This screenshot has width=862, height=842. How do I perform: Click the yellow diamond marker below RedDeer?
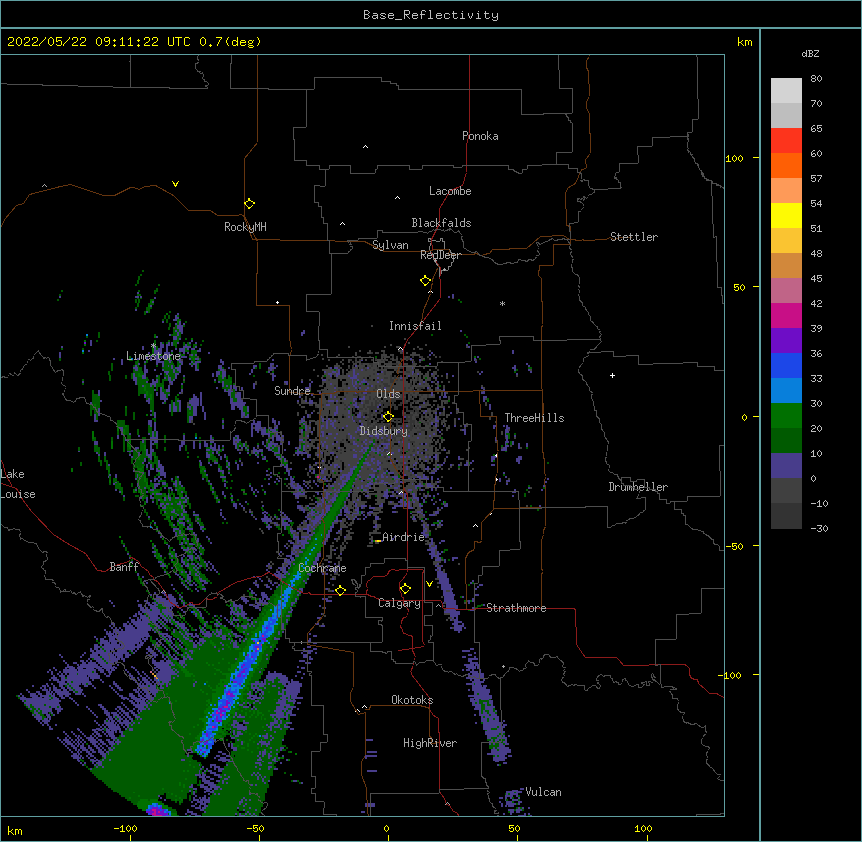(x=425, y=281)
